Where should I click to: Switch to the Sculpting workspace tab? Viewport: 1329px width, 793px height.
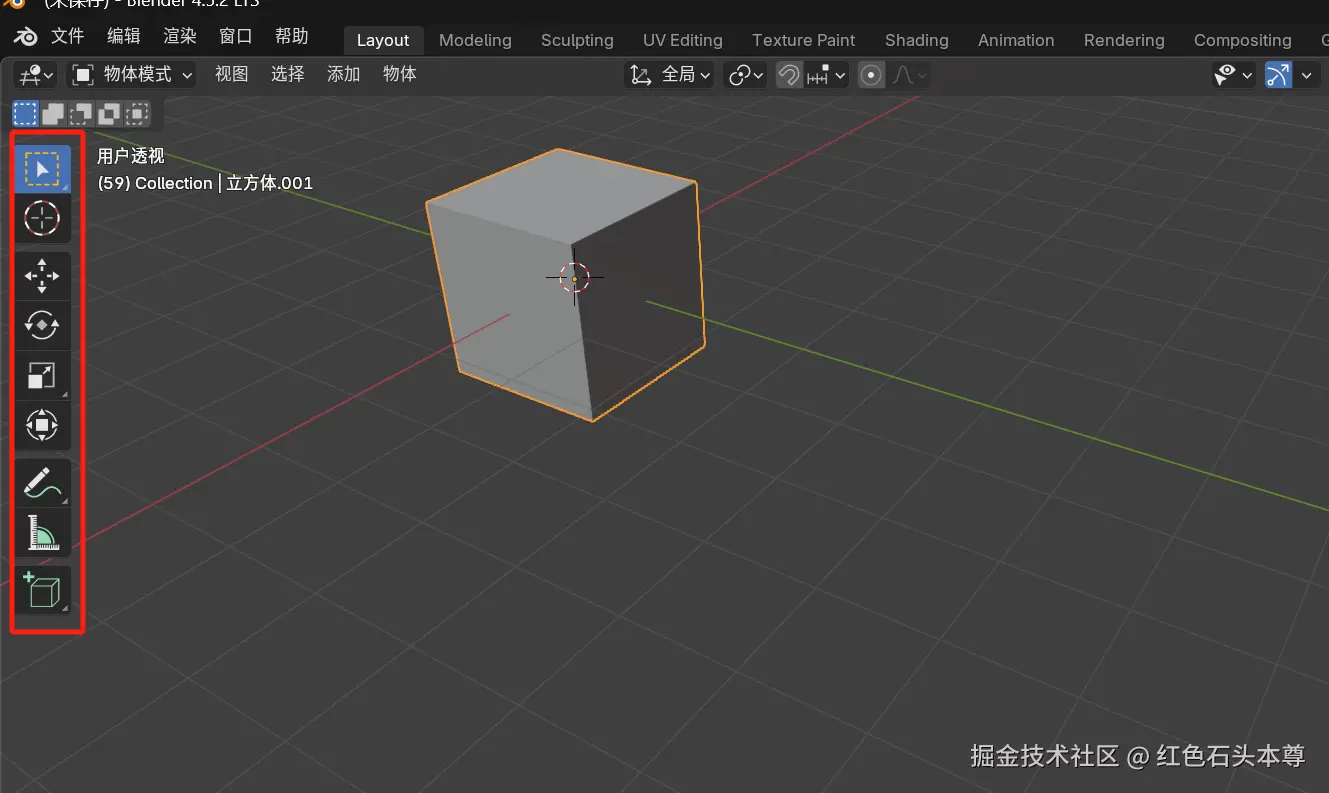click(x=577, y=41)
